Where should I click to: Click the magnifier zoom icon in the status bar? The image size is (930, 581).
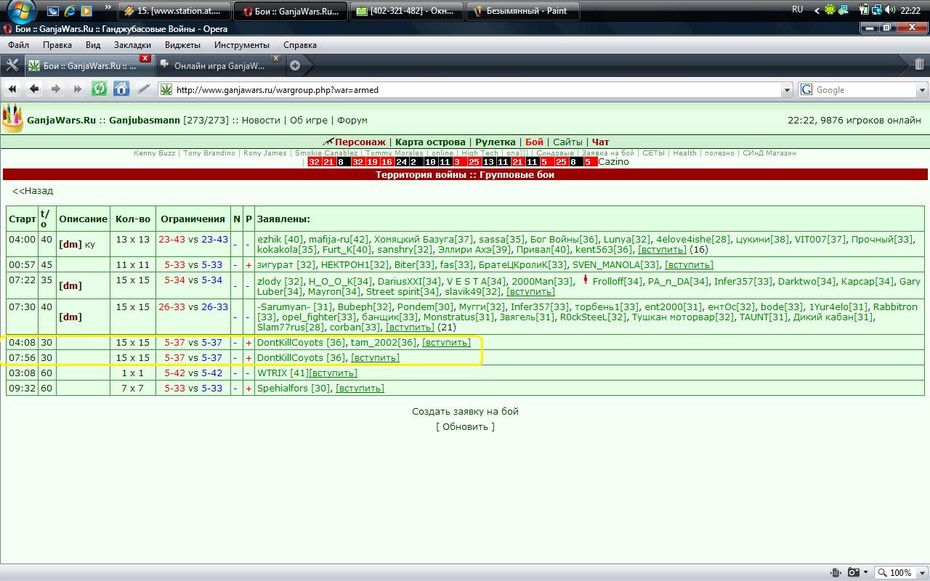(x=882, y=572)
